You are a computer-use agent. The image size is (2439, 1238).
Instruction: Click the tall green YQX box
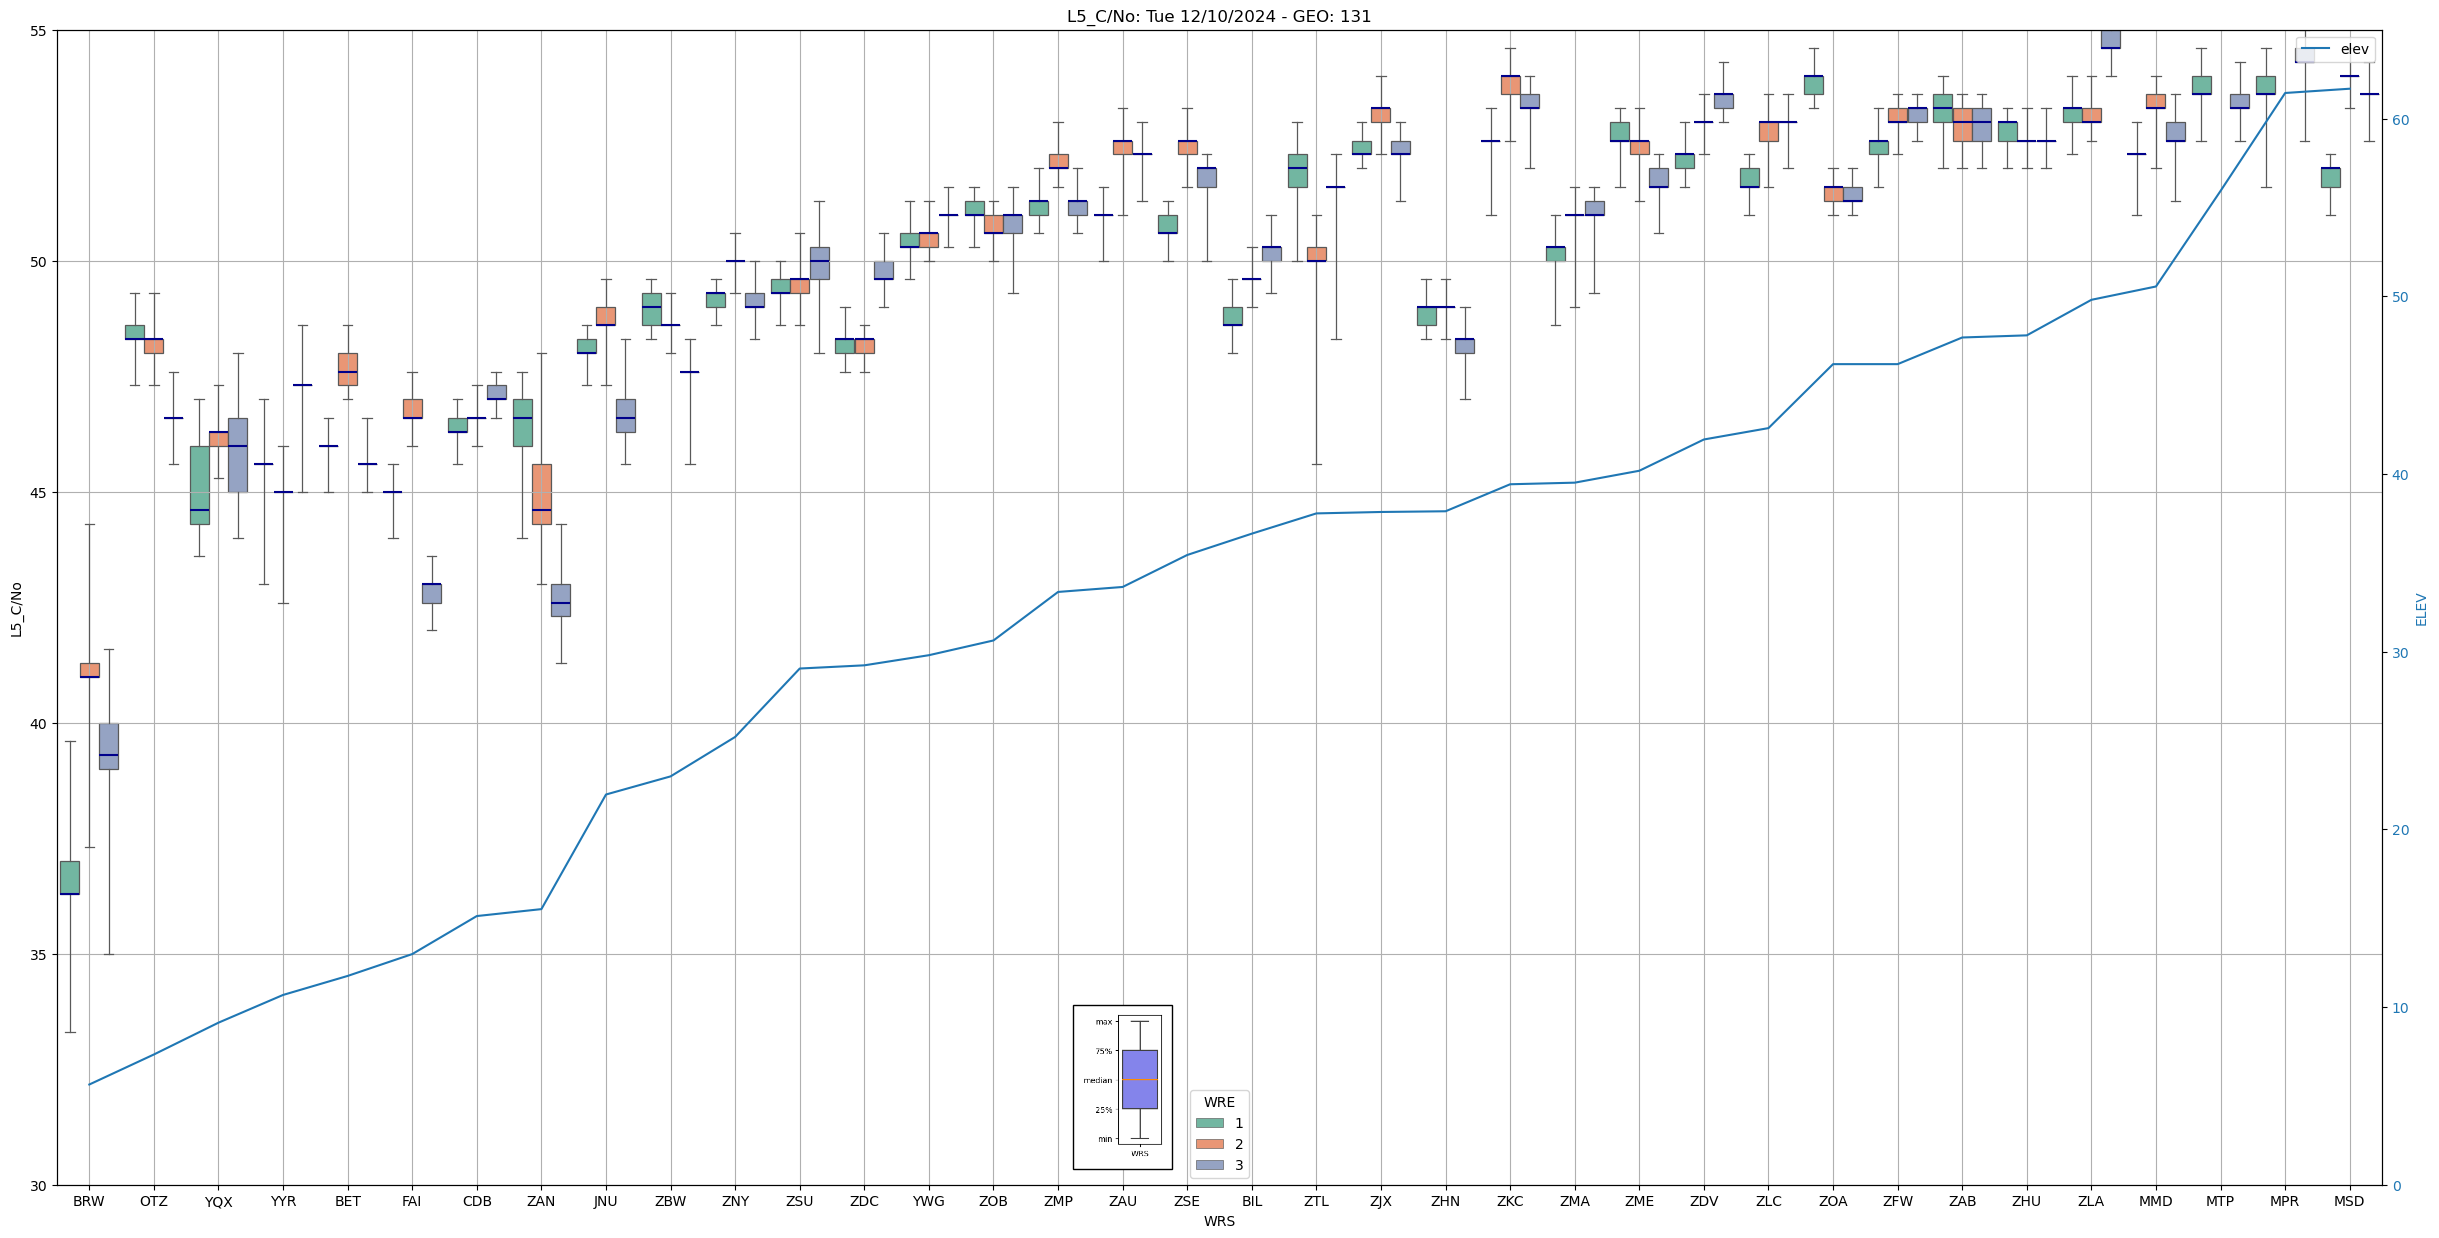click(199, 484)
